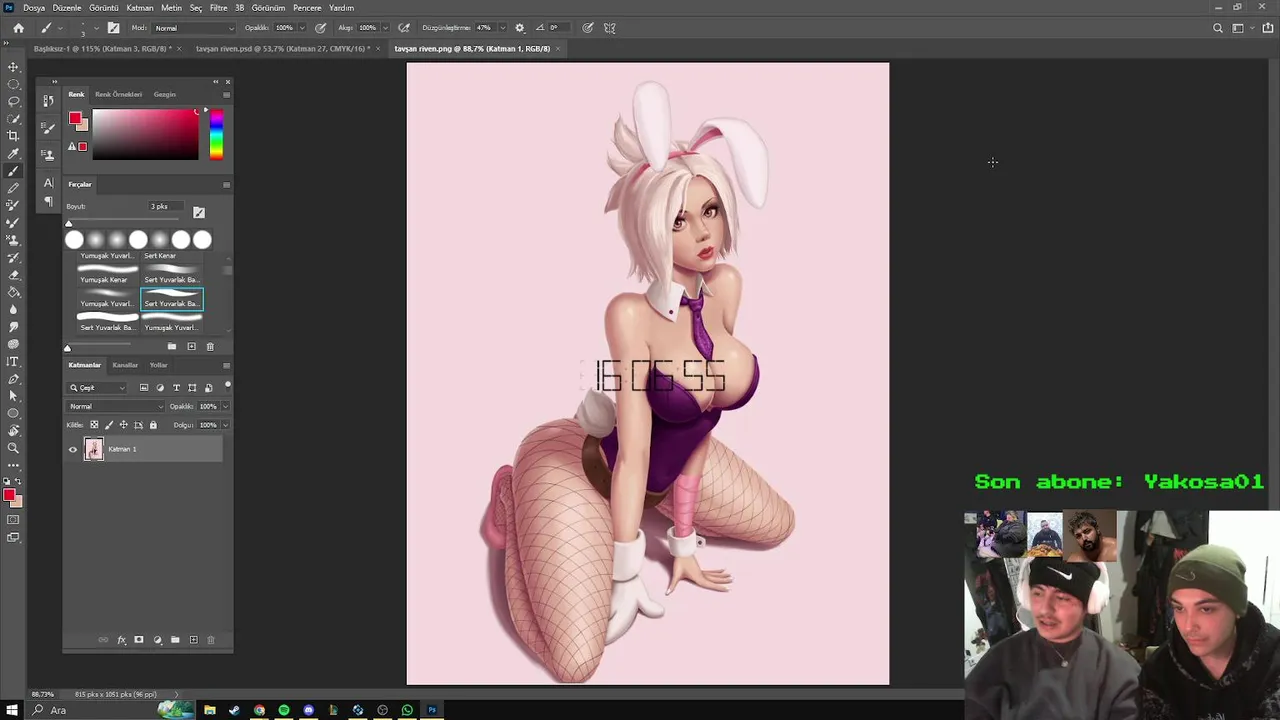Select the Katman 1 layer thumbnail
Viewport: 1280px width, 720px height.
pos(94,449)
